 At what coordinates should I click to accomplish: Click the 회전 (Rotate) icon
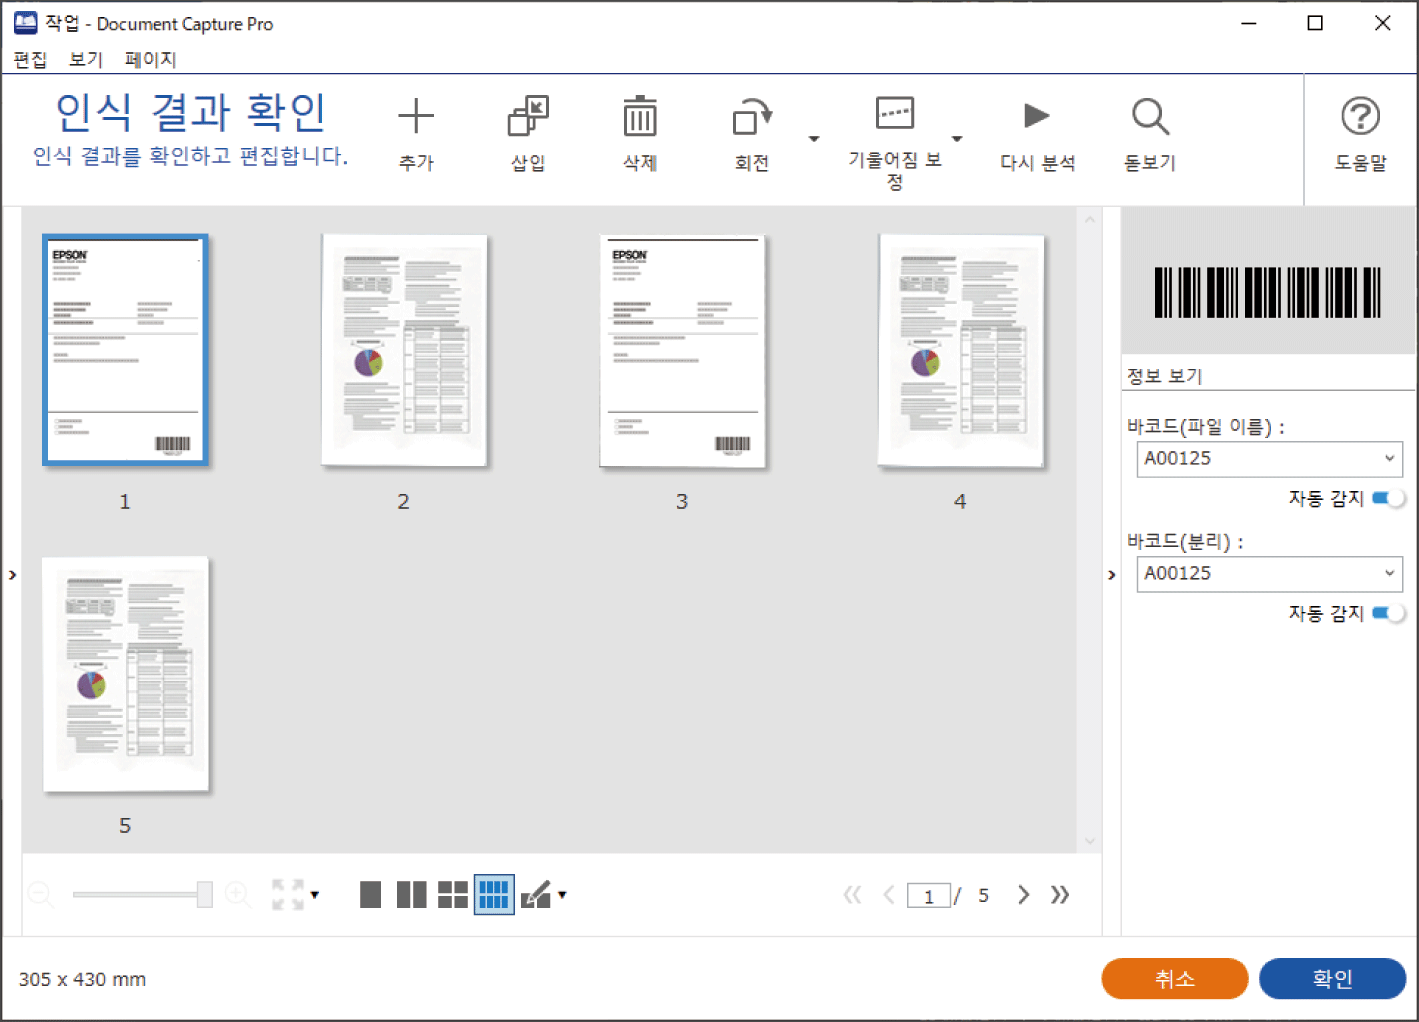(751, 118)
